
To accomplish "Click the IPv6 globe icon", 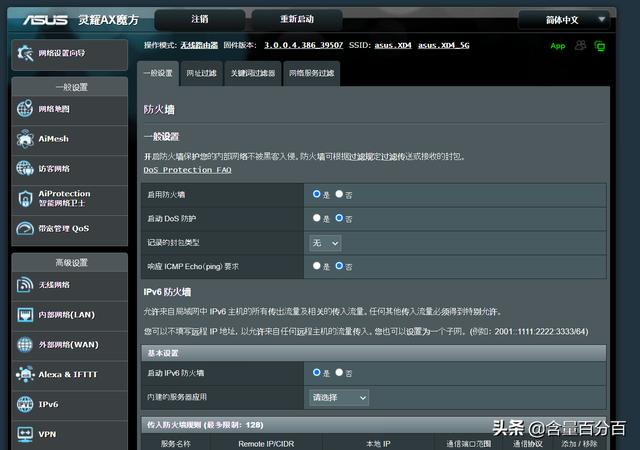I will [25, 404].
